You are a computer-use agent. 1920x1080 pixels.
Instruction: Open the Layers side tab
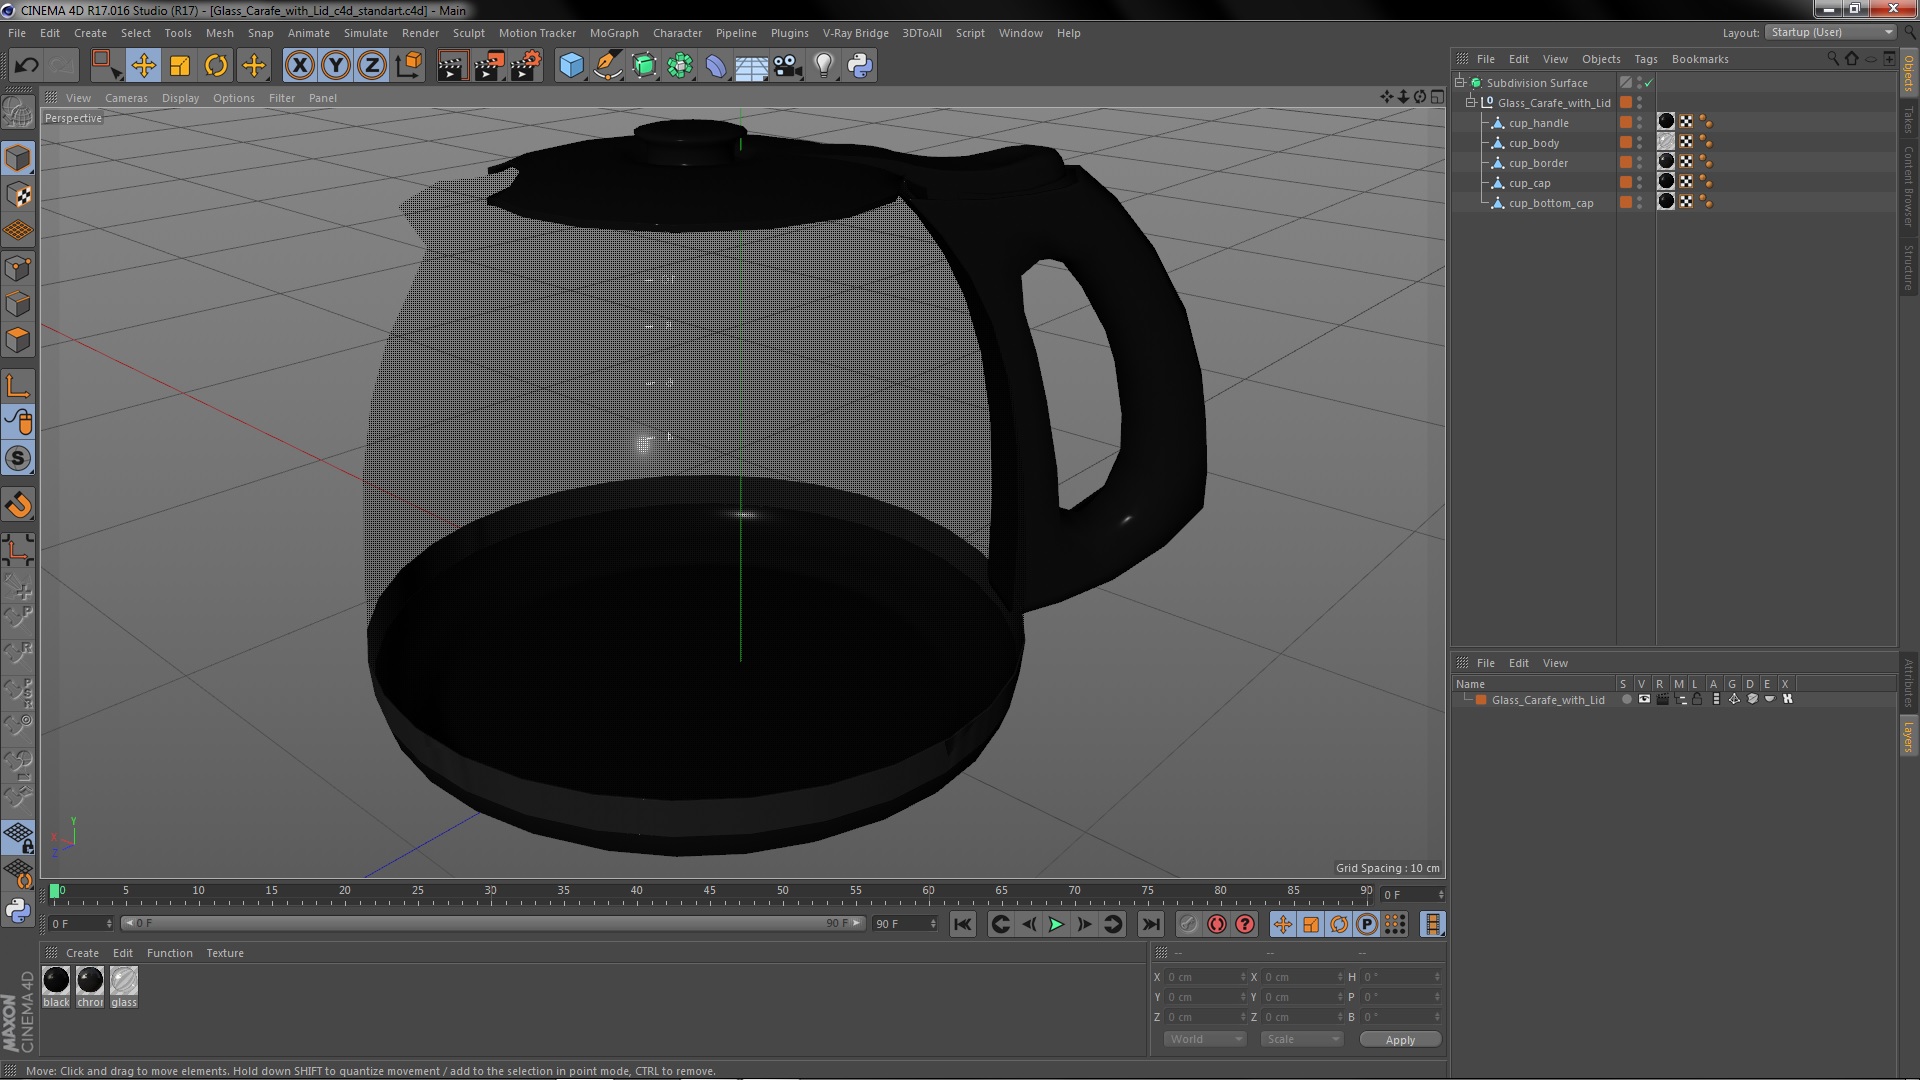1909,736
